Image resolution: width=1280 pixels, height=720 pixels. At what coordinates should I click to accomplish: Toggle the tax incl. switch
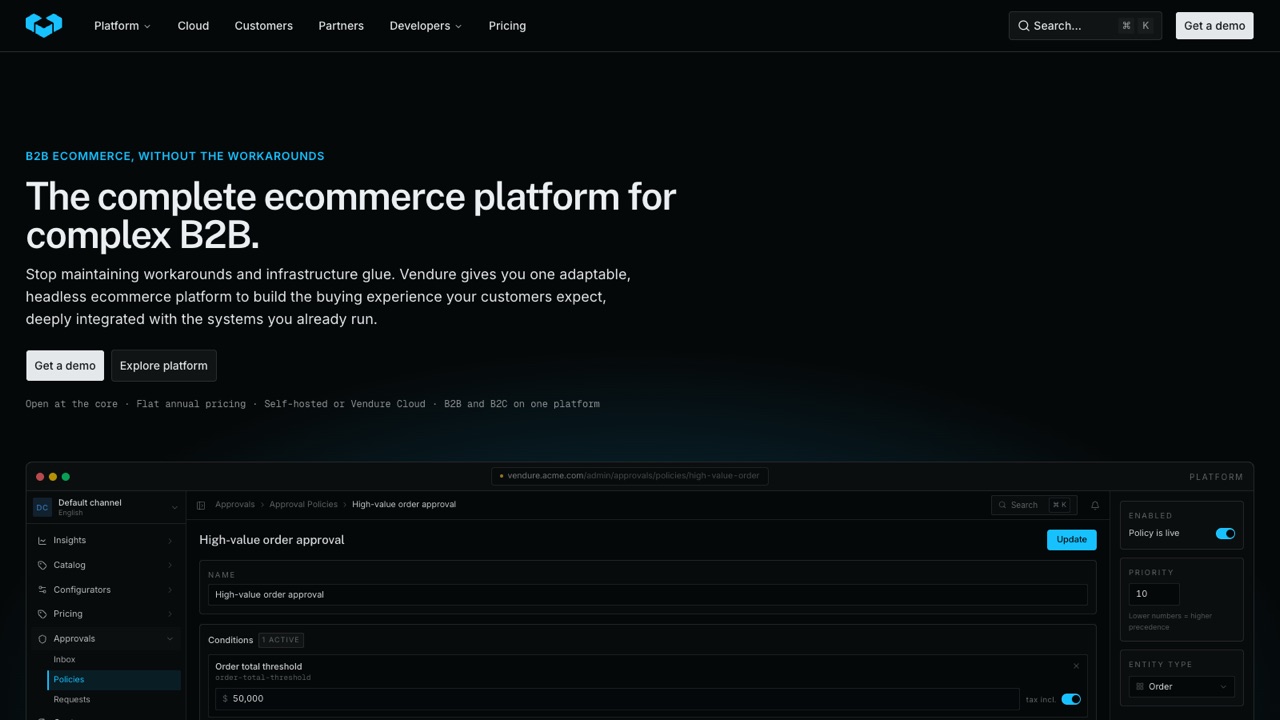[1071, 699]
